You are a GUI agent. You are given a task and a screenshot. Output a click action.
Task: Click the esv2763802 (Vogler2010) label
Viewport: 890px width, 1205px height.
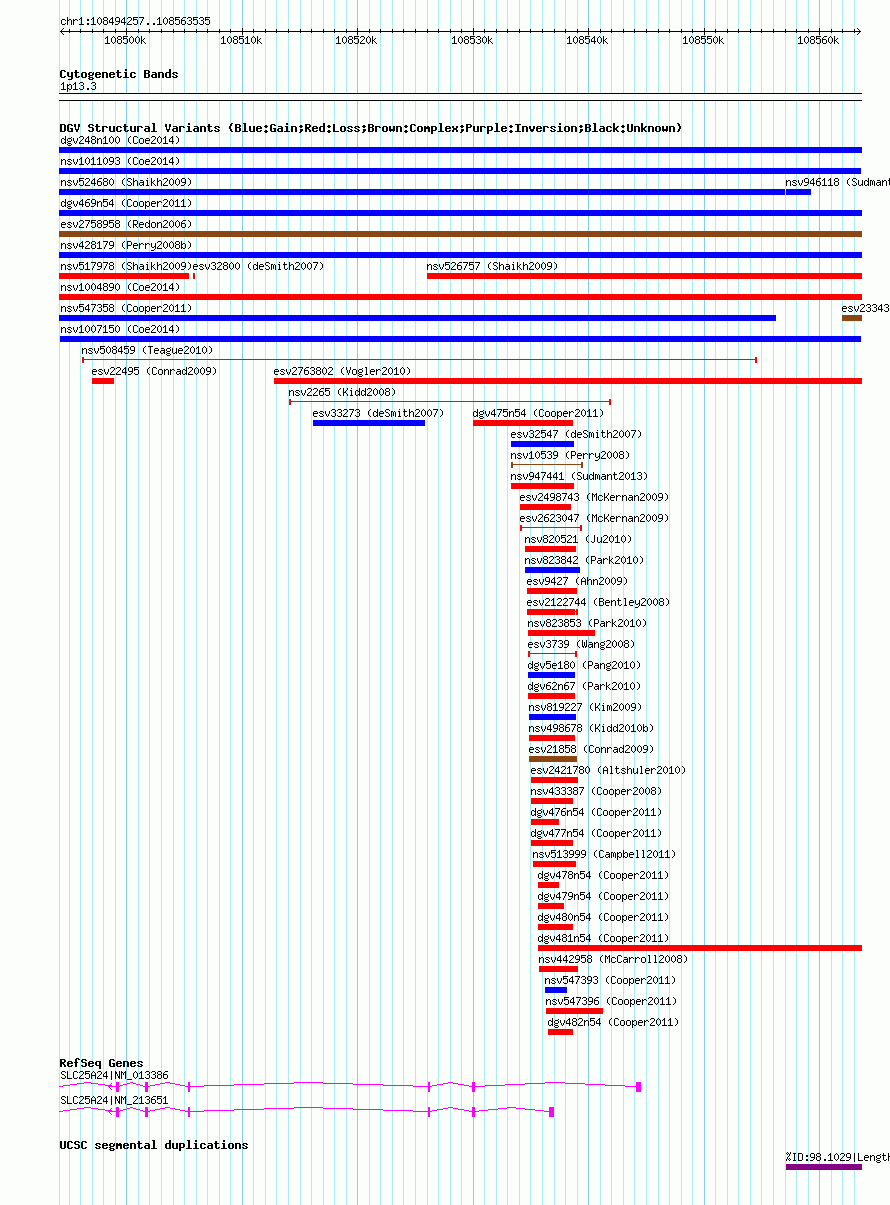[x=342, y=371]
